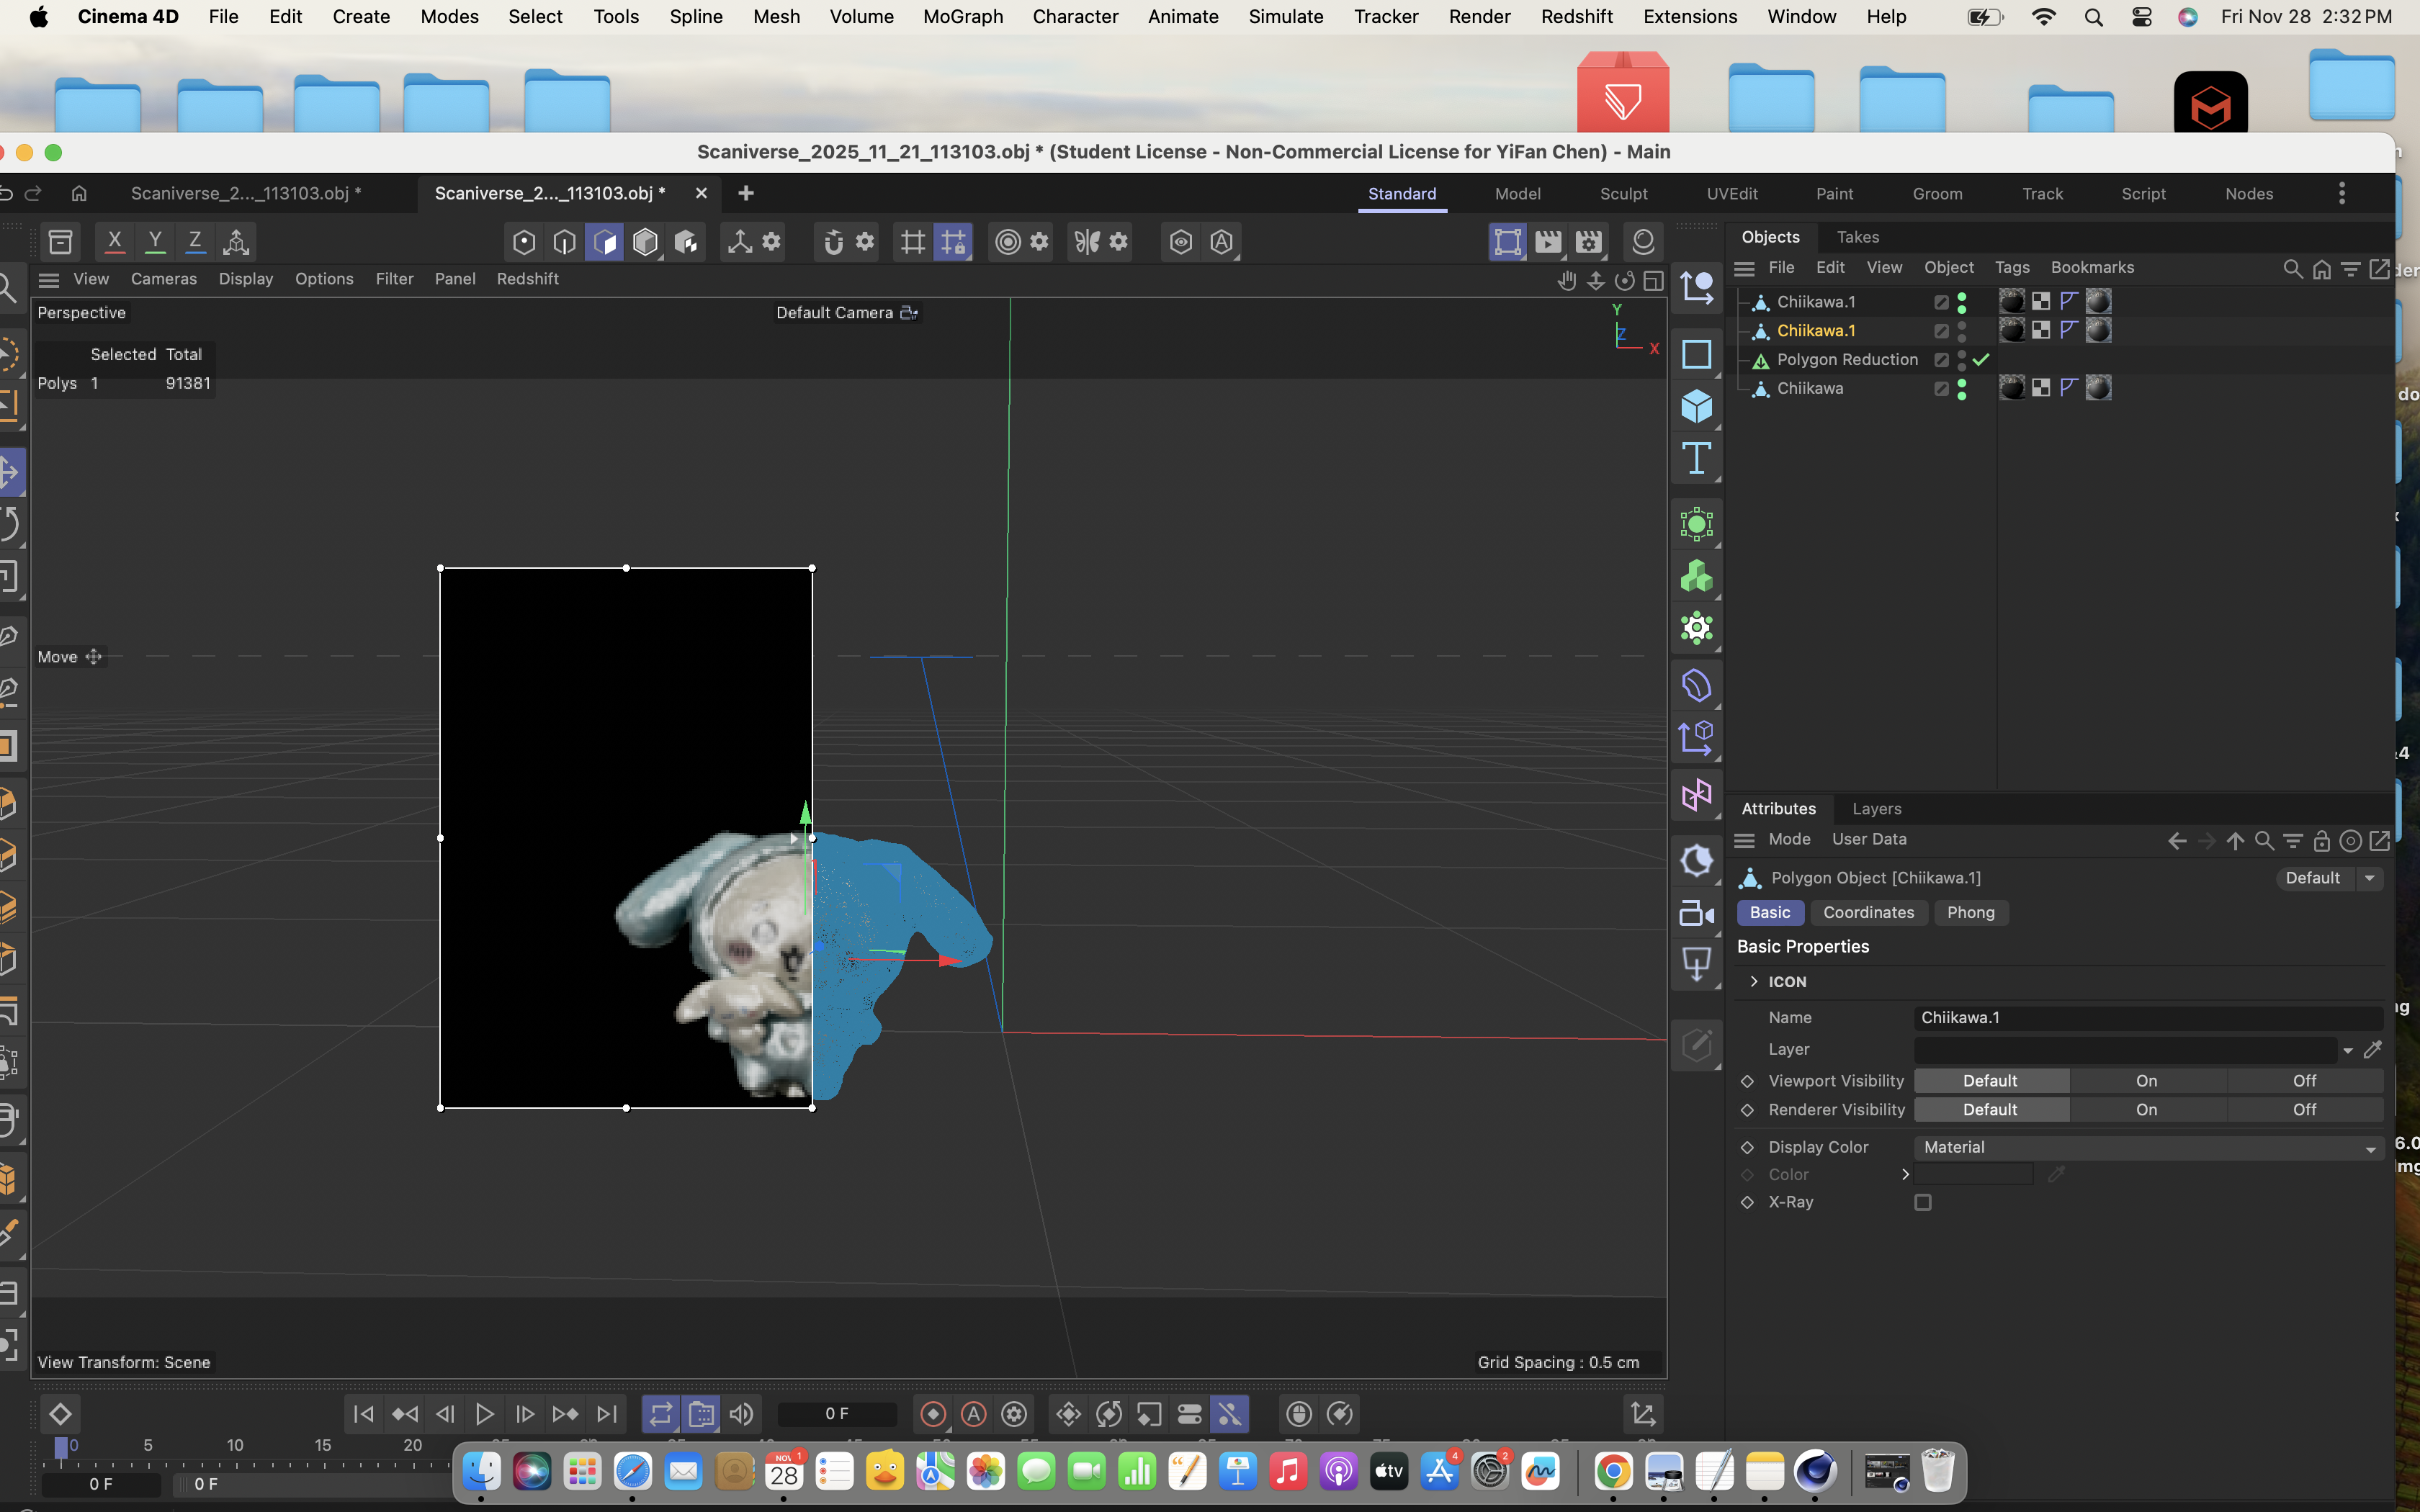
Task: Click the Light object icon
Action: click(1696, 964)
